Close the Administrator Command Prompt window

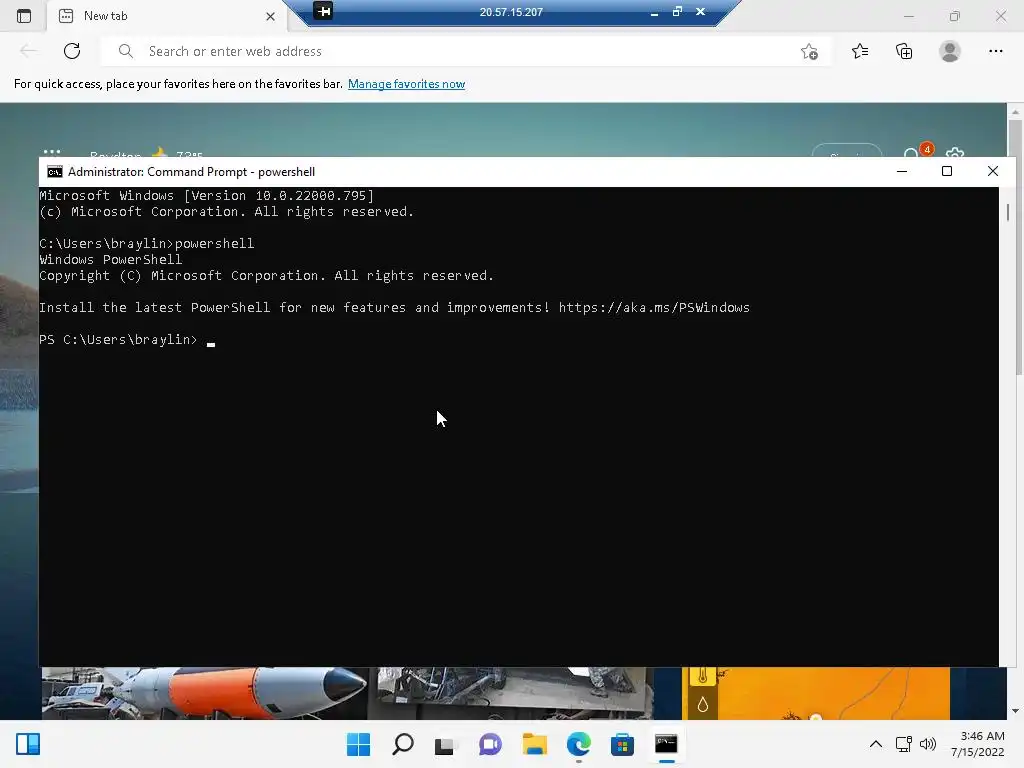(x=993, y=171)
